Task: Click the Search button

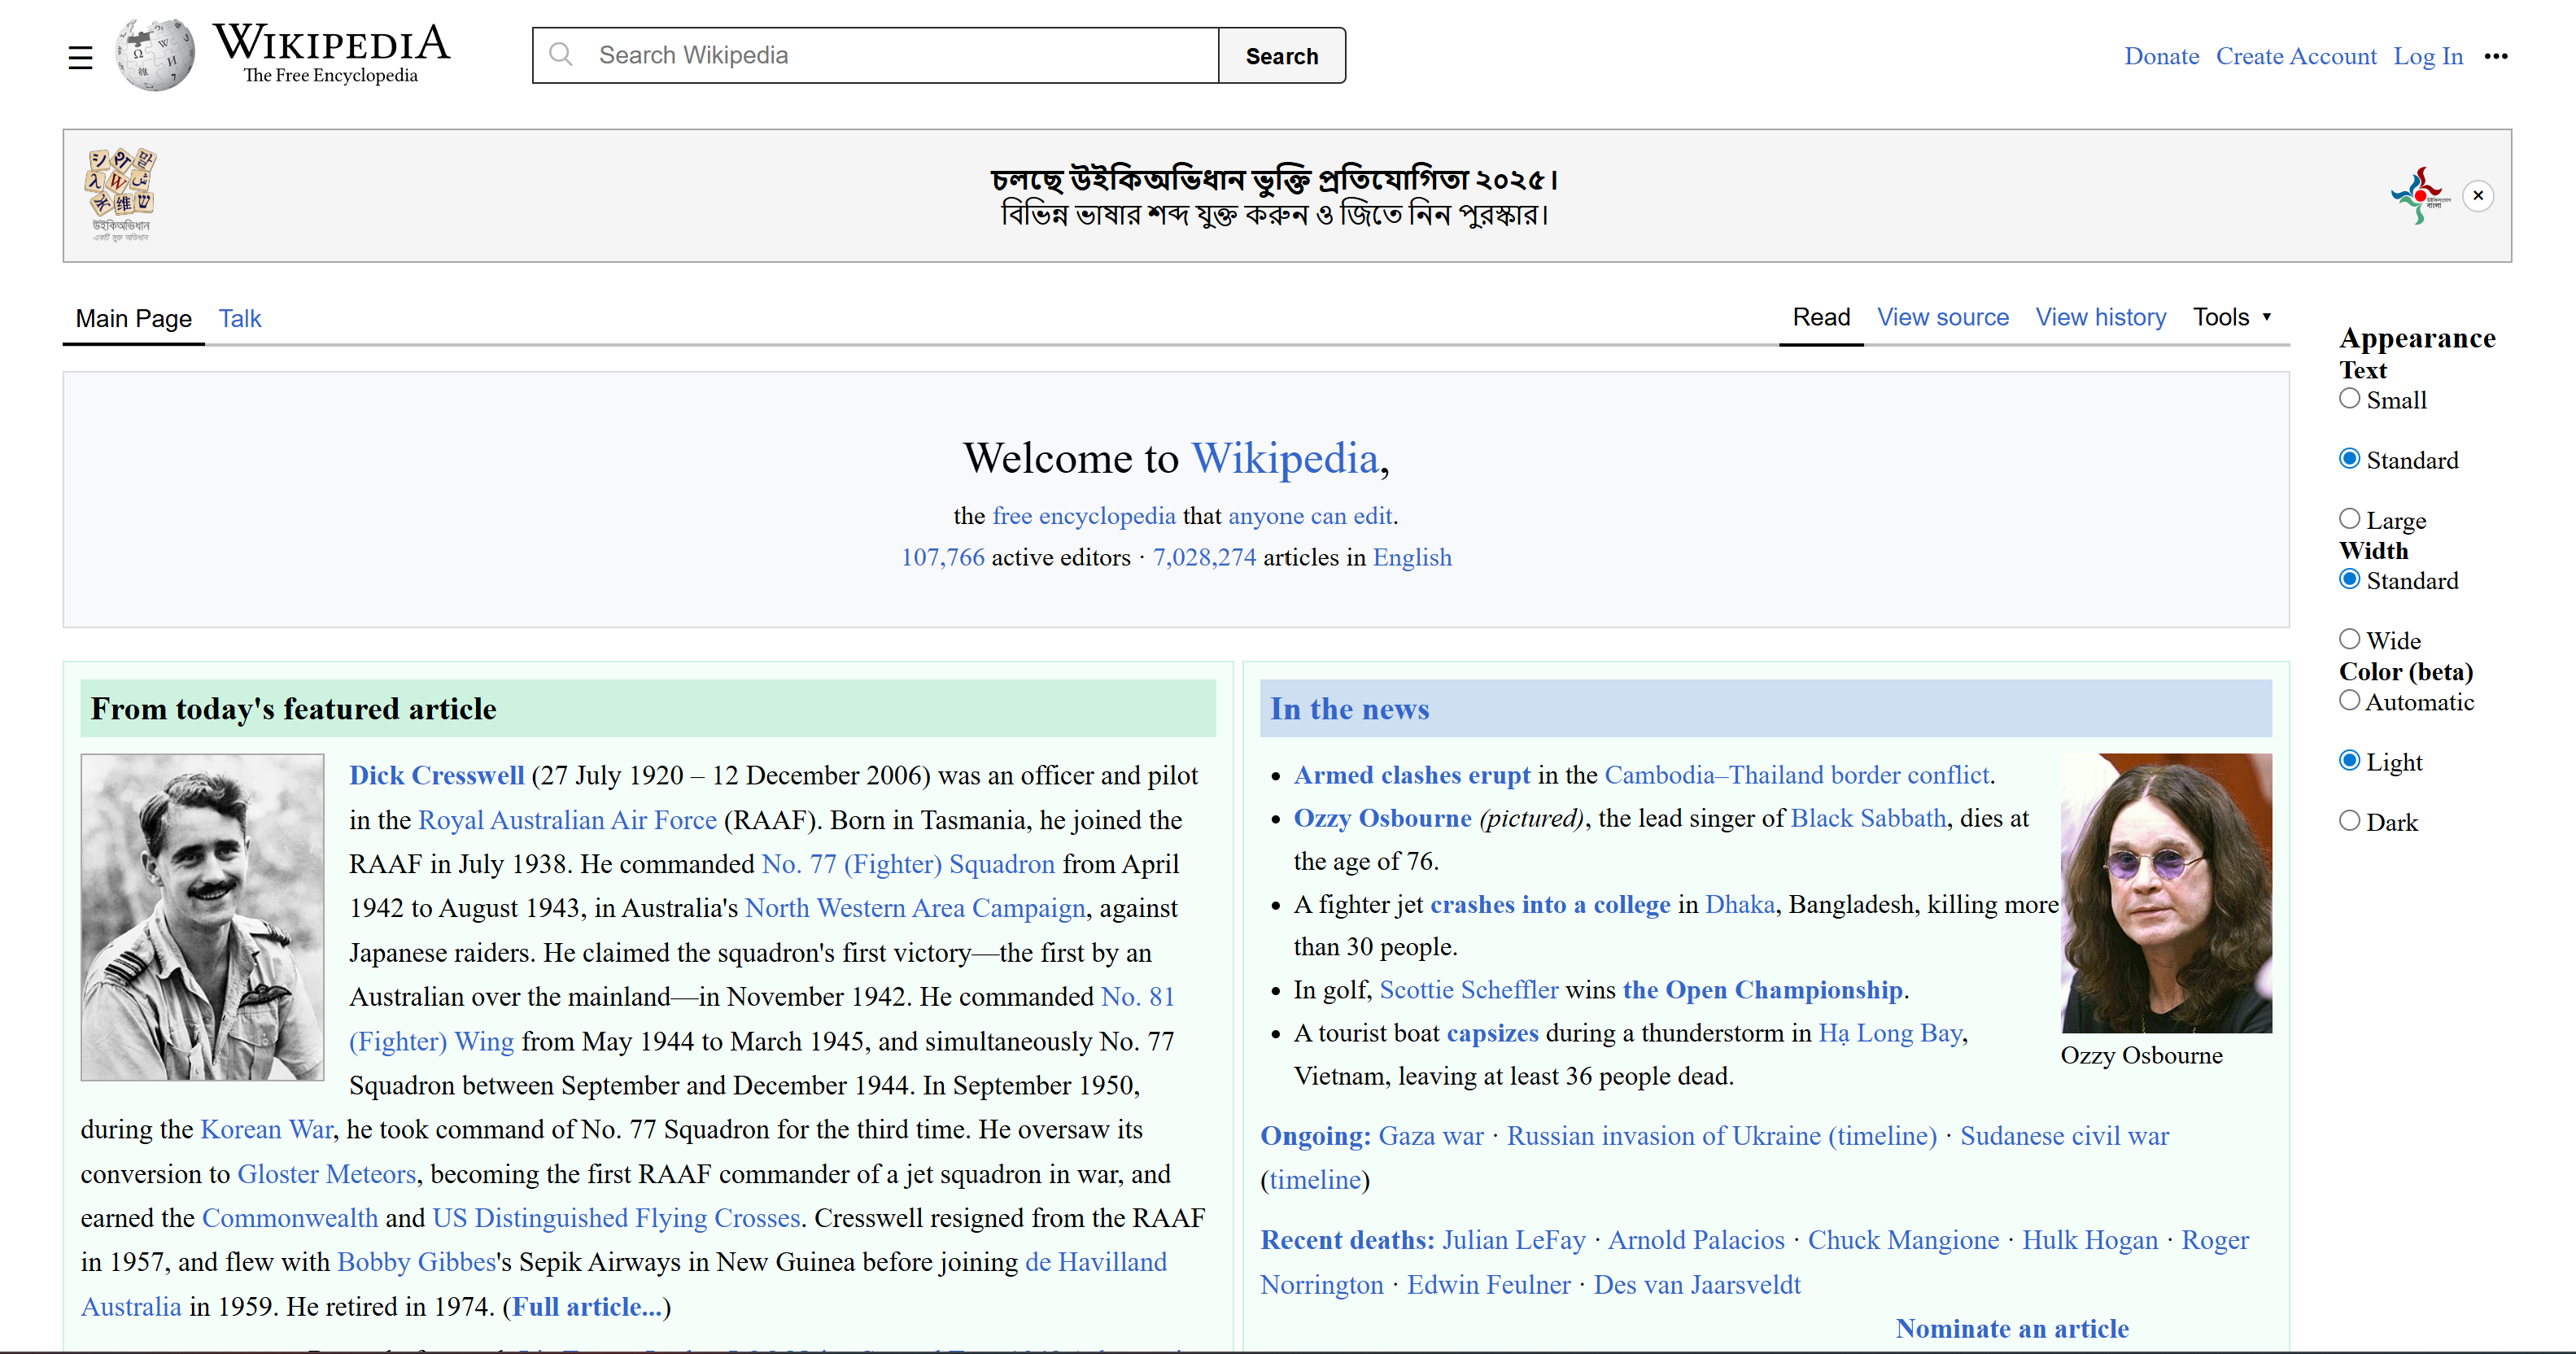Action: click(1282, 55)
